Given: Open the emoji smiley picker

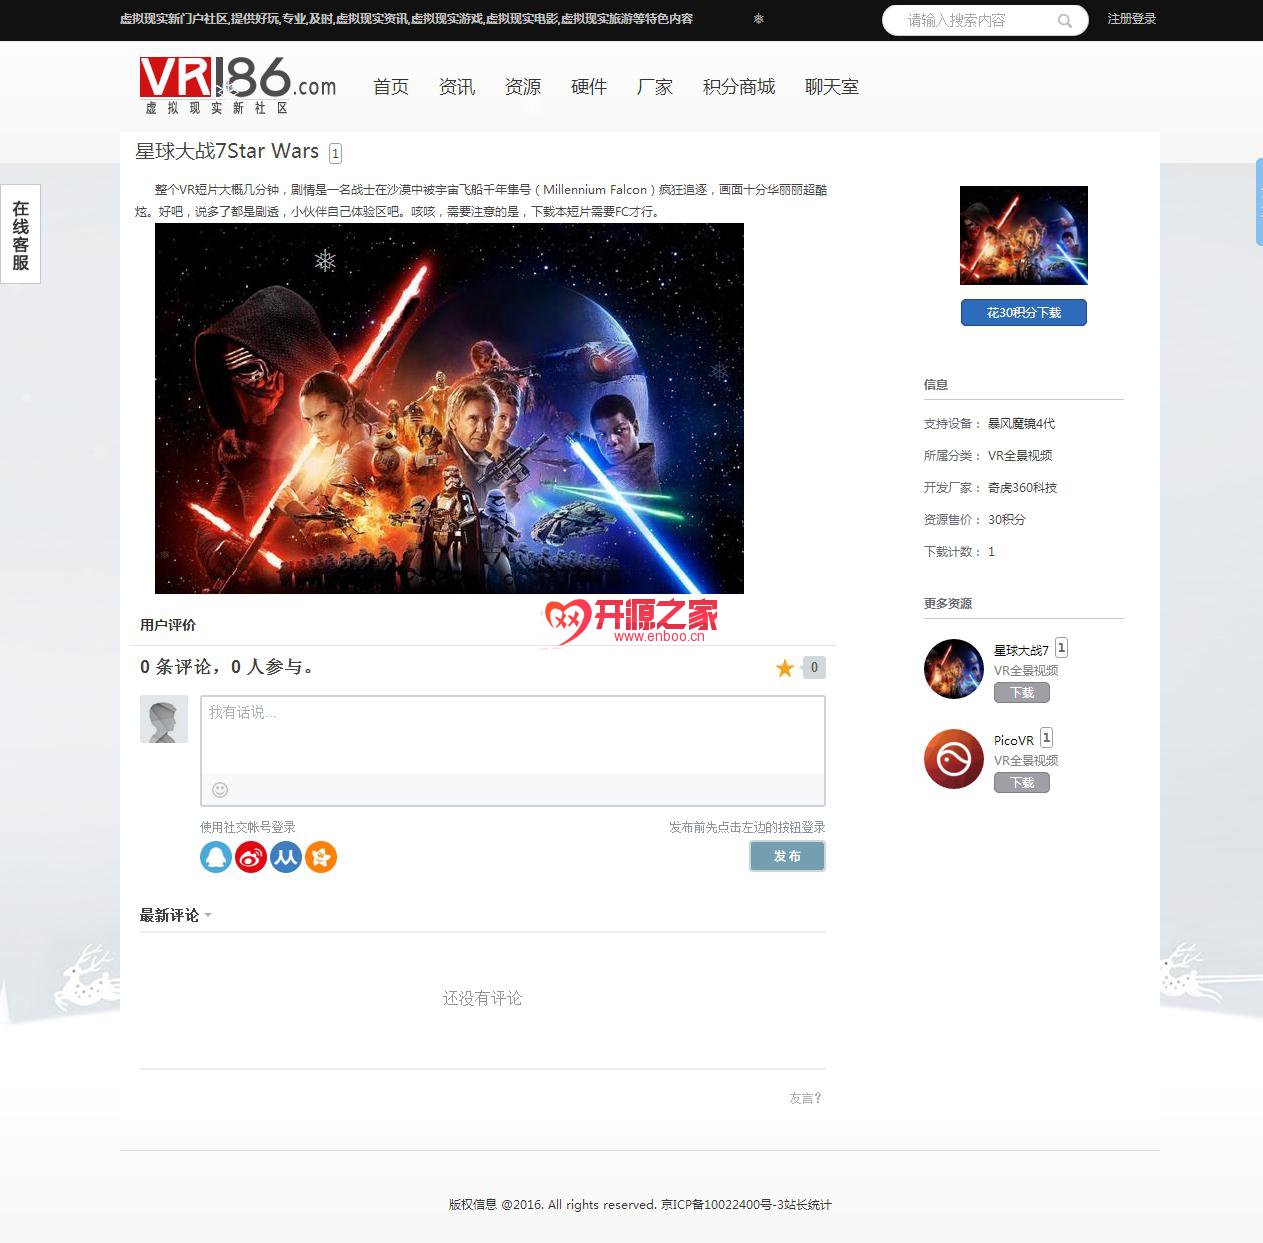Looking at the screenshot, I should click(x=220, y=790).
